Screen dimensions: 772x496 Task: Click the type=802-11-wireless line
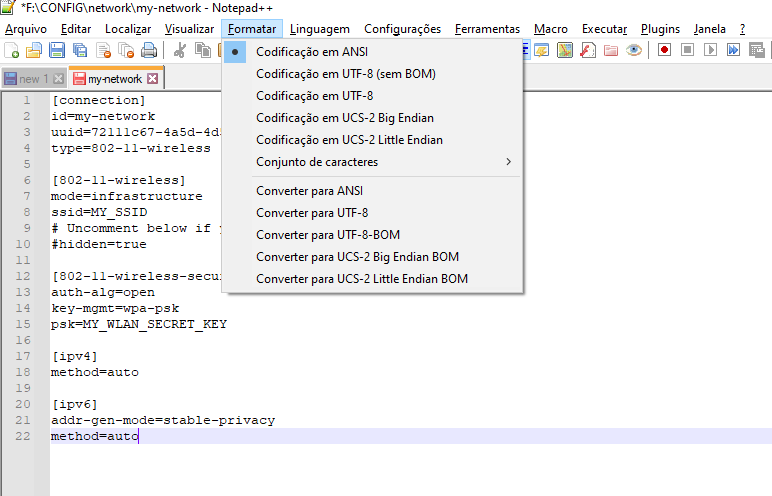[130, 148]
